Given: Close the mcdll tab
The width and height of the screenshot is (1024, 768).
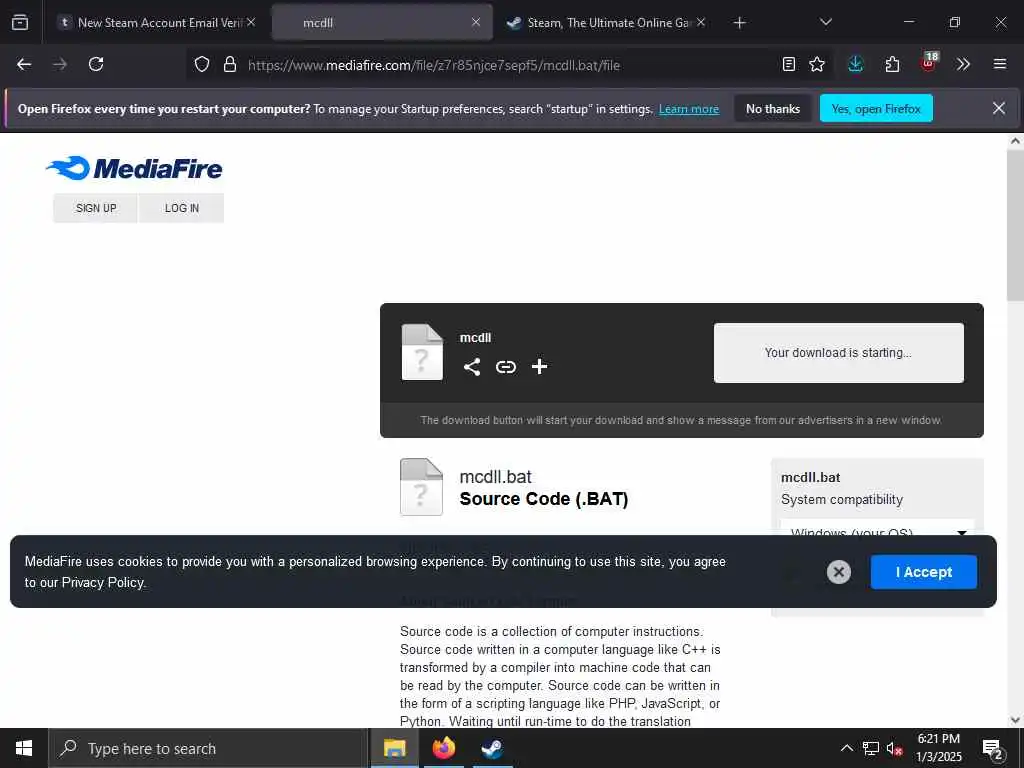Looking at the screenshot, I should [476, 22].
